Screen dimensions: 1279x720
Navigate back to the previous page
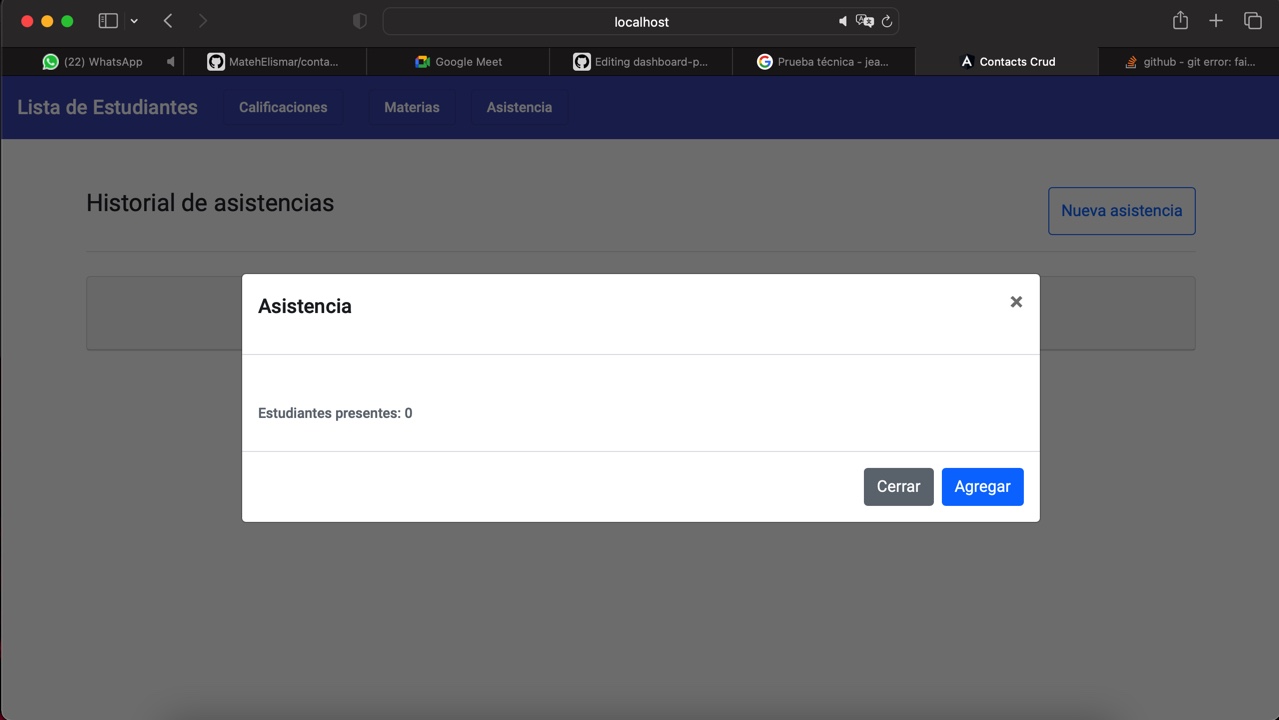click(167, 20)
